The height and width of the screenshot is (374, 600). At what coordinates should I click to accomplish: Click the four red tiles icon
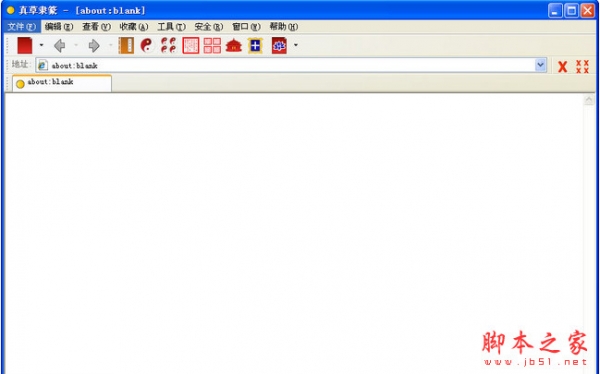212,46
